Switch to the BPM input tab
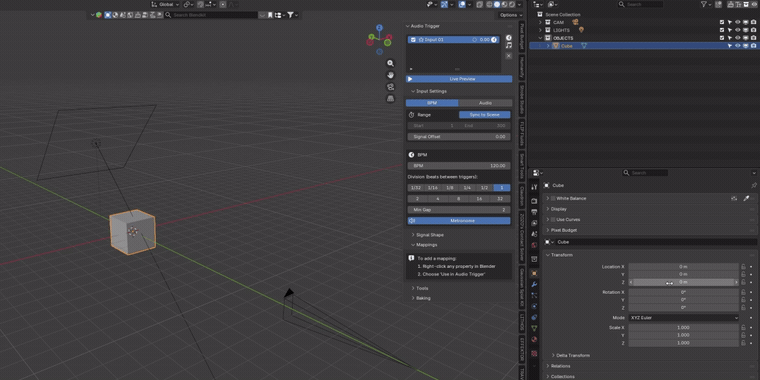This screenshot has height=380, width=760. tap(432, 103)
